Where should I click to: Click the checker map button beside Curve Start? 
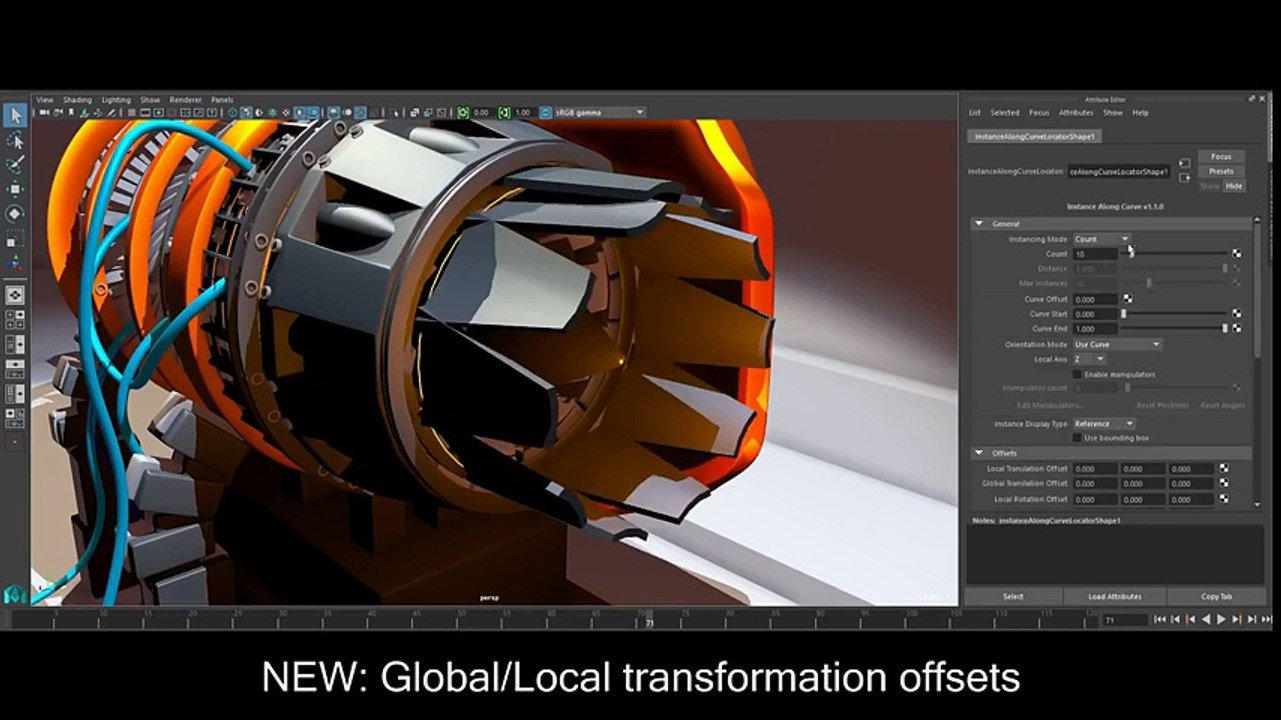point(1237,314)
